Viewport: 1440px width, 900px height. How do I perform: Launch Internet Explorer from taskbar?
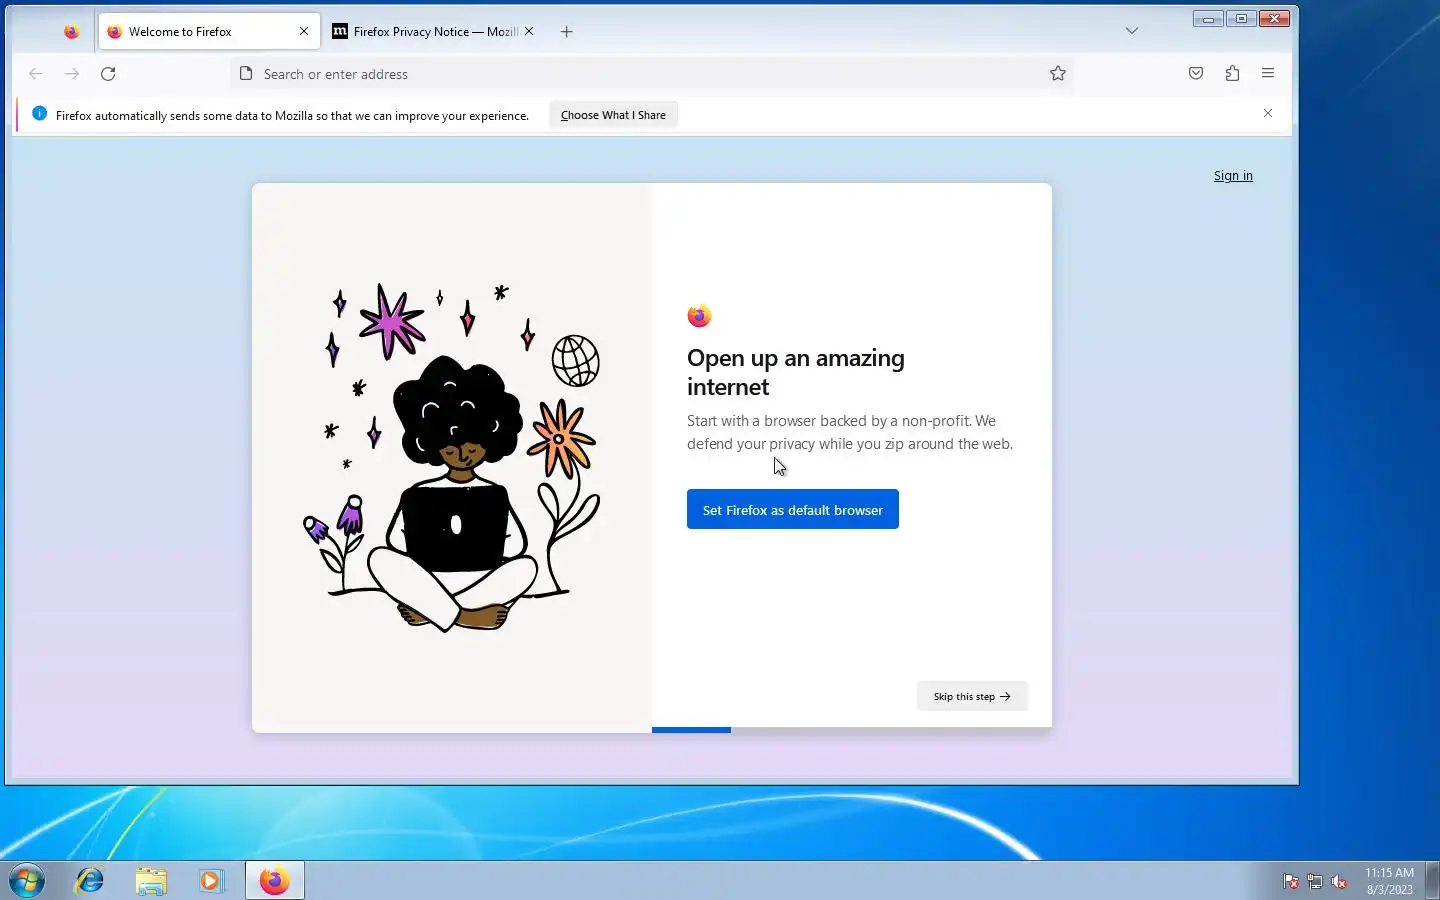pos(90,880)
